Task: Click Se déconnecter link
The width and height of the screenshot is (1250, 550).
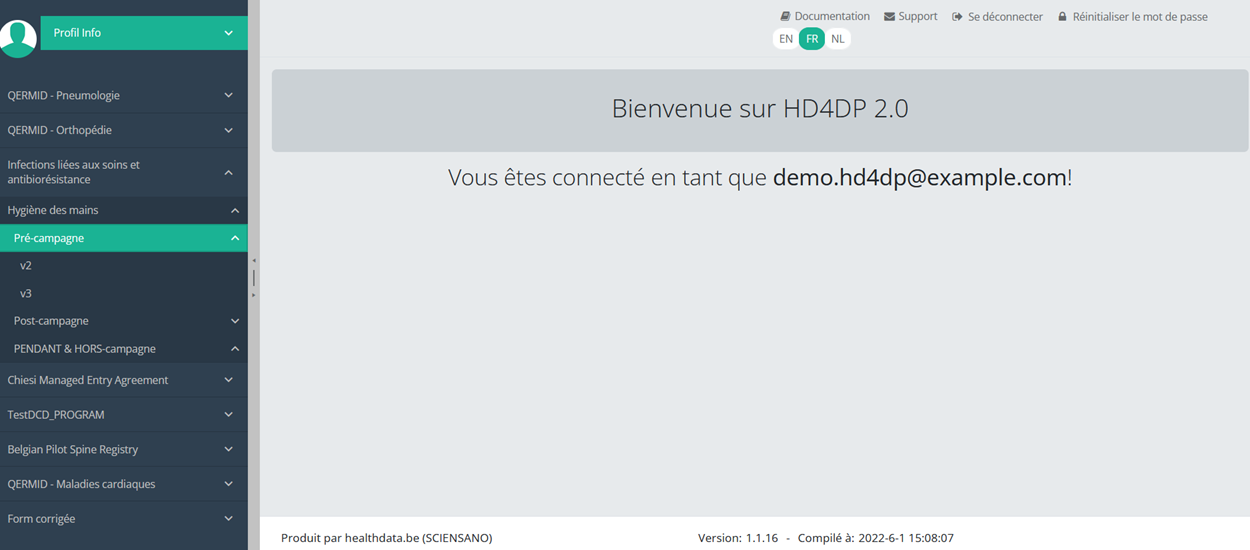Action: 1005,17
